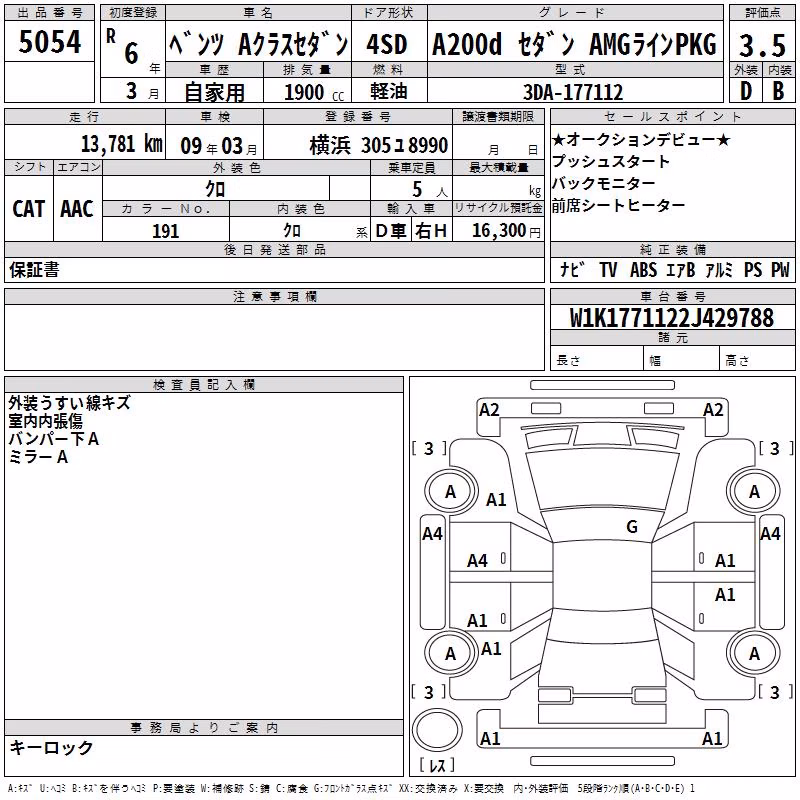The image size is (800, 800).
Task: Select the アルミ equipment entry
Action: tap(719, 269)
